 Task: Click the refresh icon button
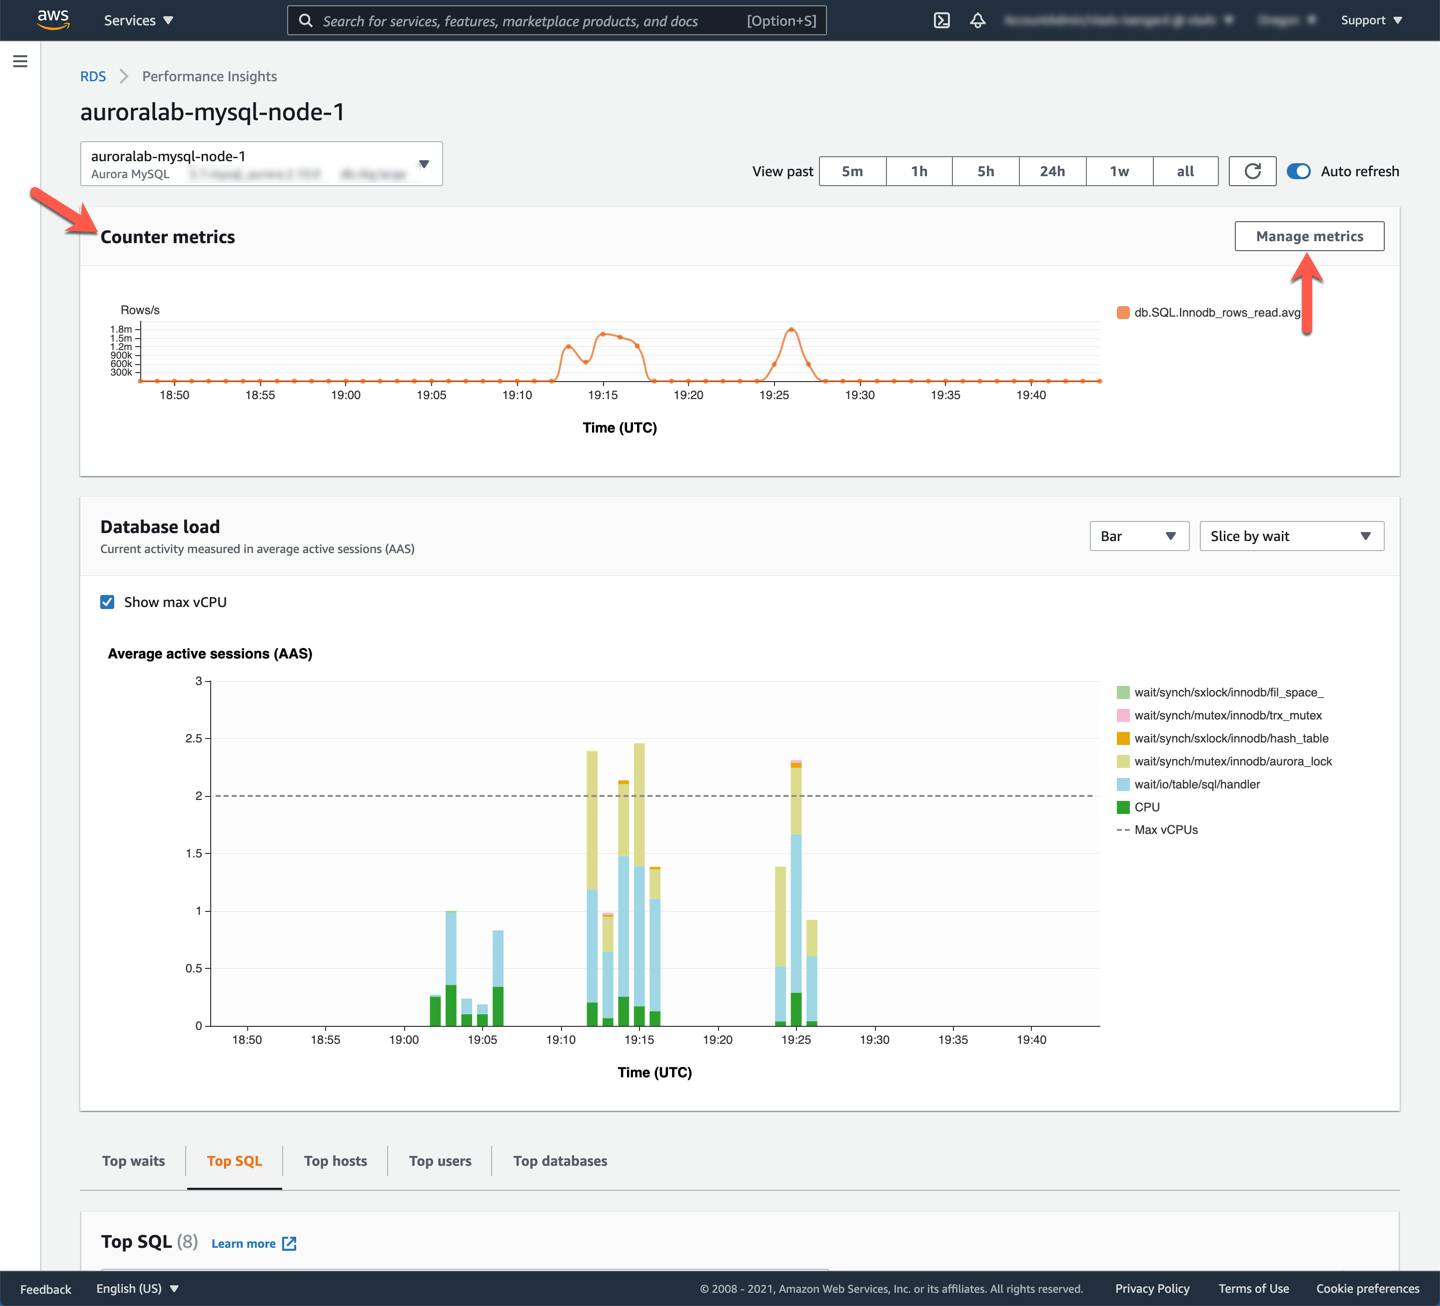1252,171
